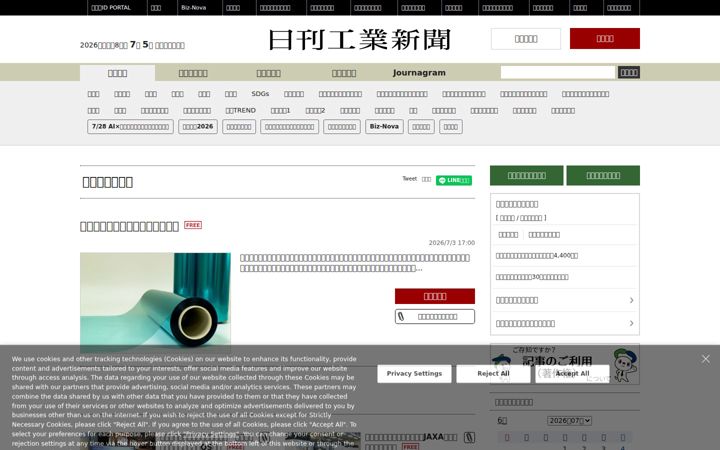The image size is (720, 450).
Task: Click the Tweet share link
Action: (x=410, y=179)
